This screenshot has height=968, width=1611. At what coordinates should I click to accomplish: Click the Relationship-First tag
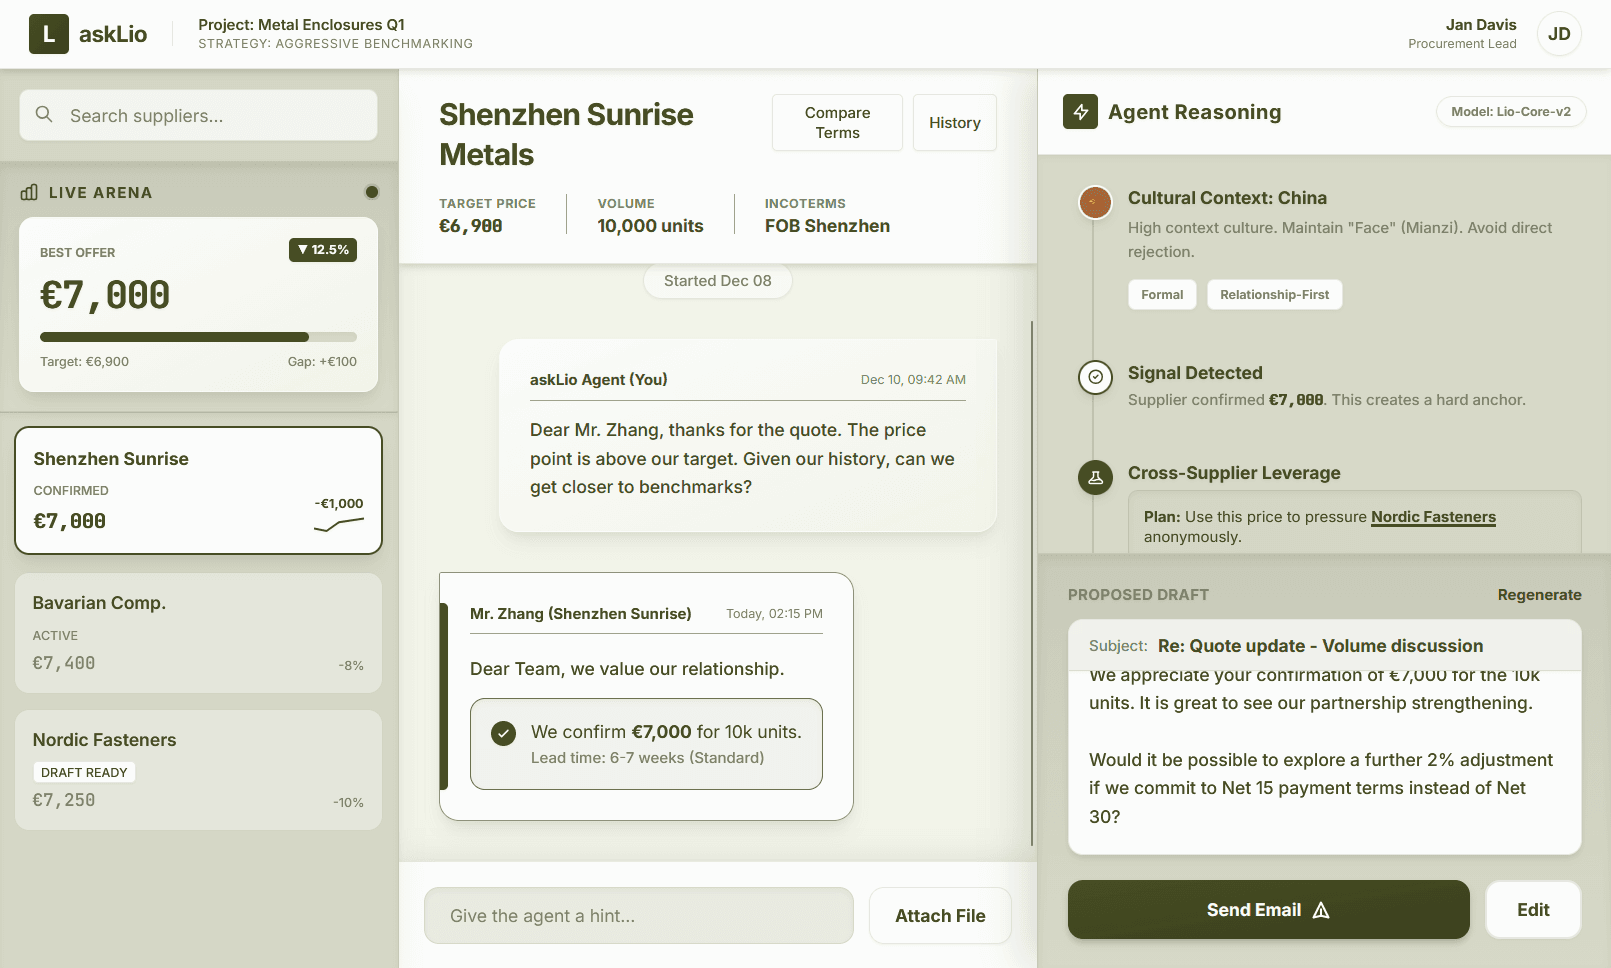click(1274, 295)
